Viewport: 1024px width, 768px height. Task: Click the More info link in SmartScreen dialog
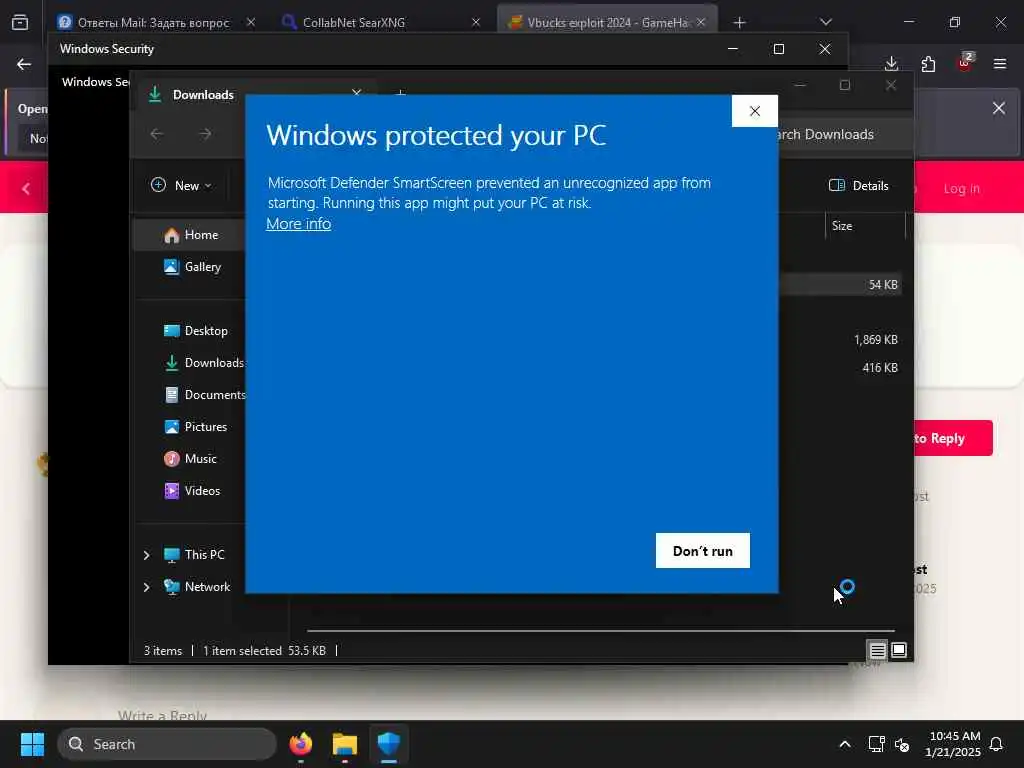[x=298, y=224]
